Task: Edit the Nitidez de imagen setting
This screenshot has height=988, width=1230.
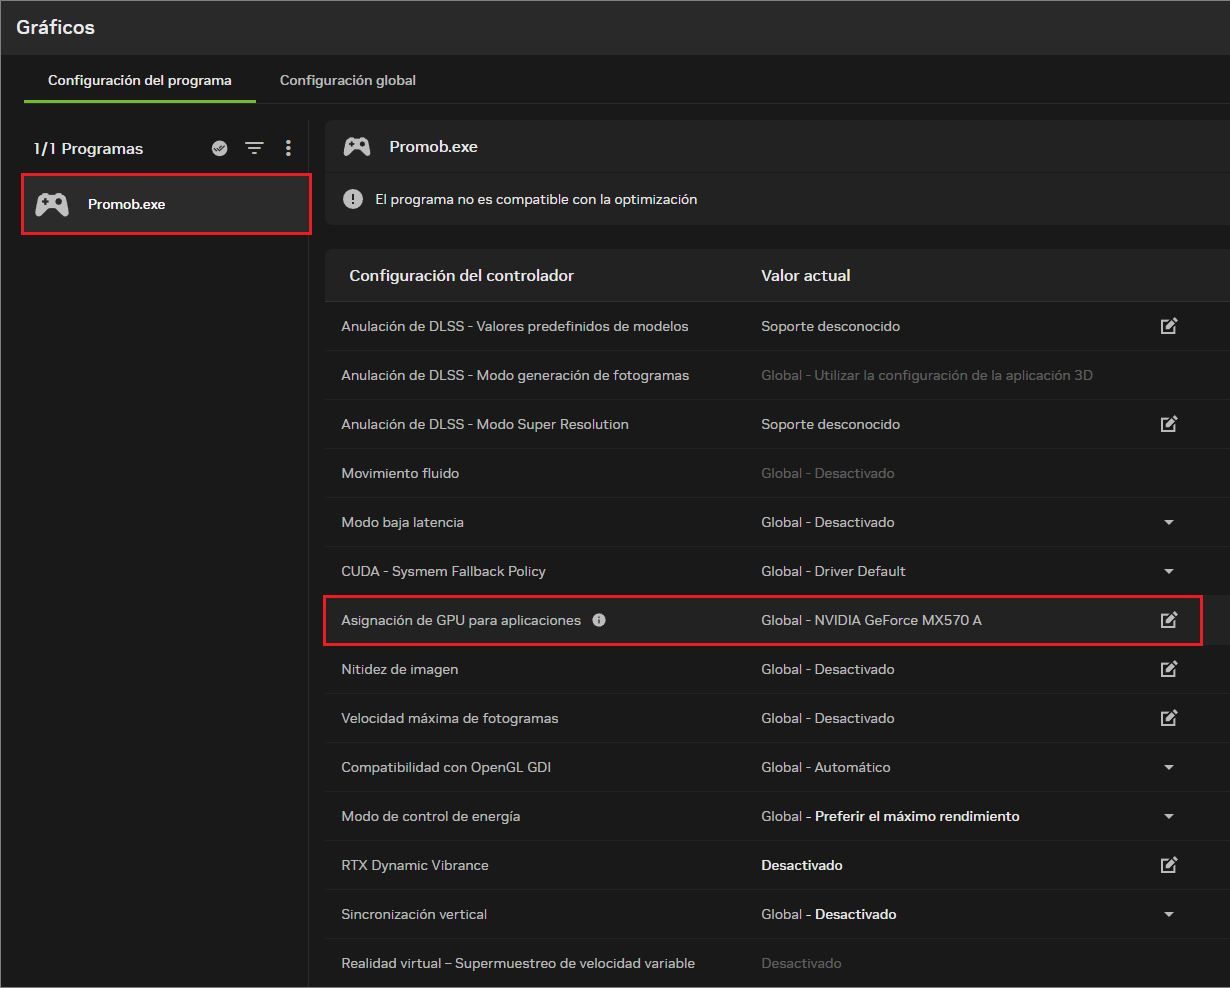Action: pyautogui.click(x=1169, y=669)
